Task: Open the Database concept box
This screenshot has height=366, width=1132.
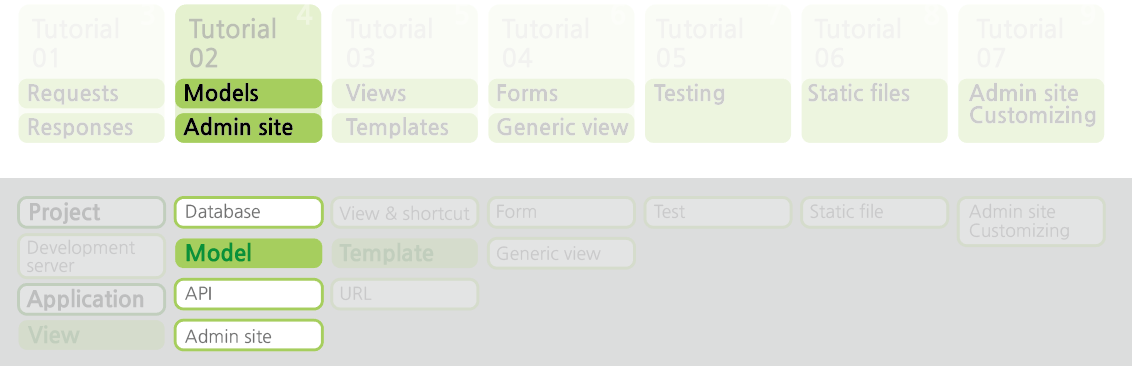Action: 248,212
